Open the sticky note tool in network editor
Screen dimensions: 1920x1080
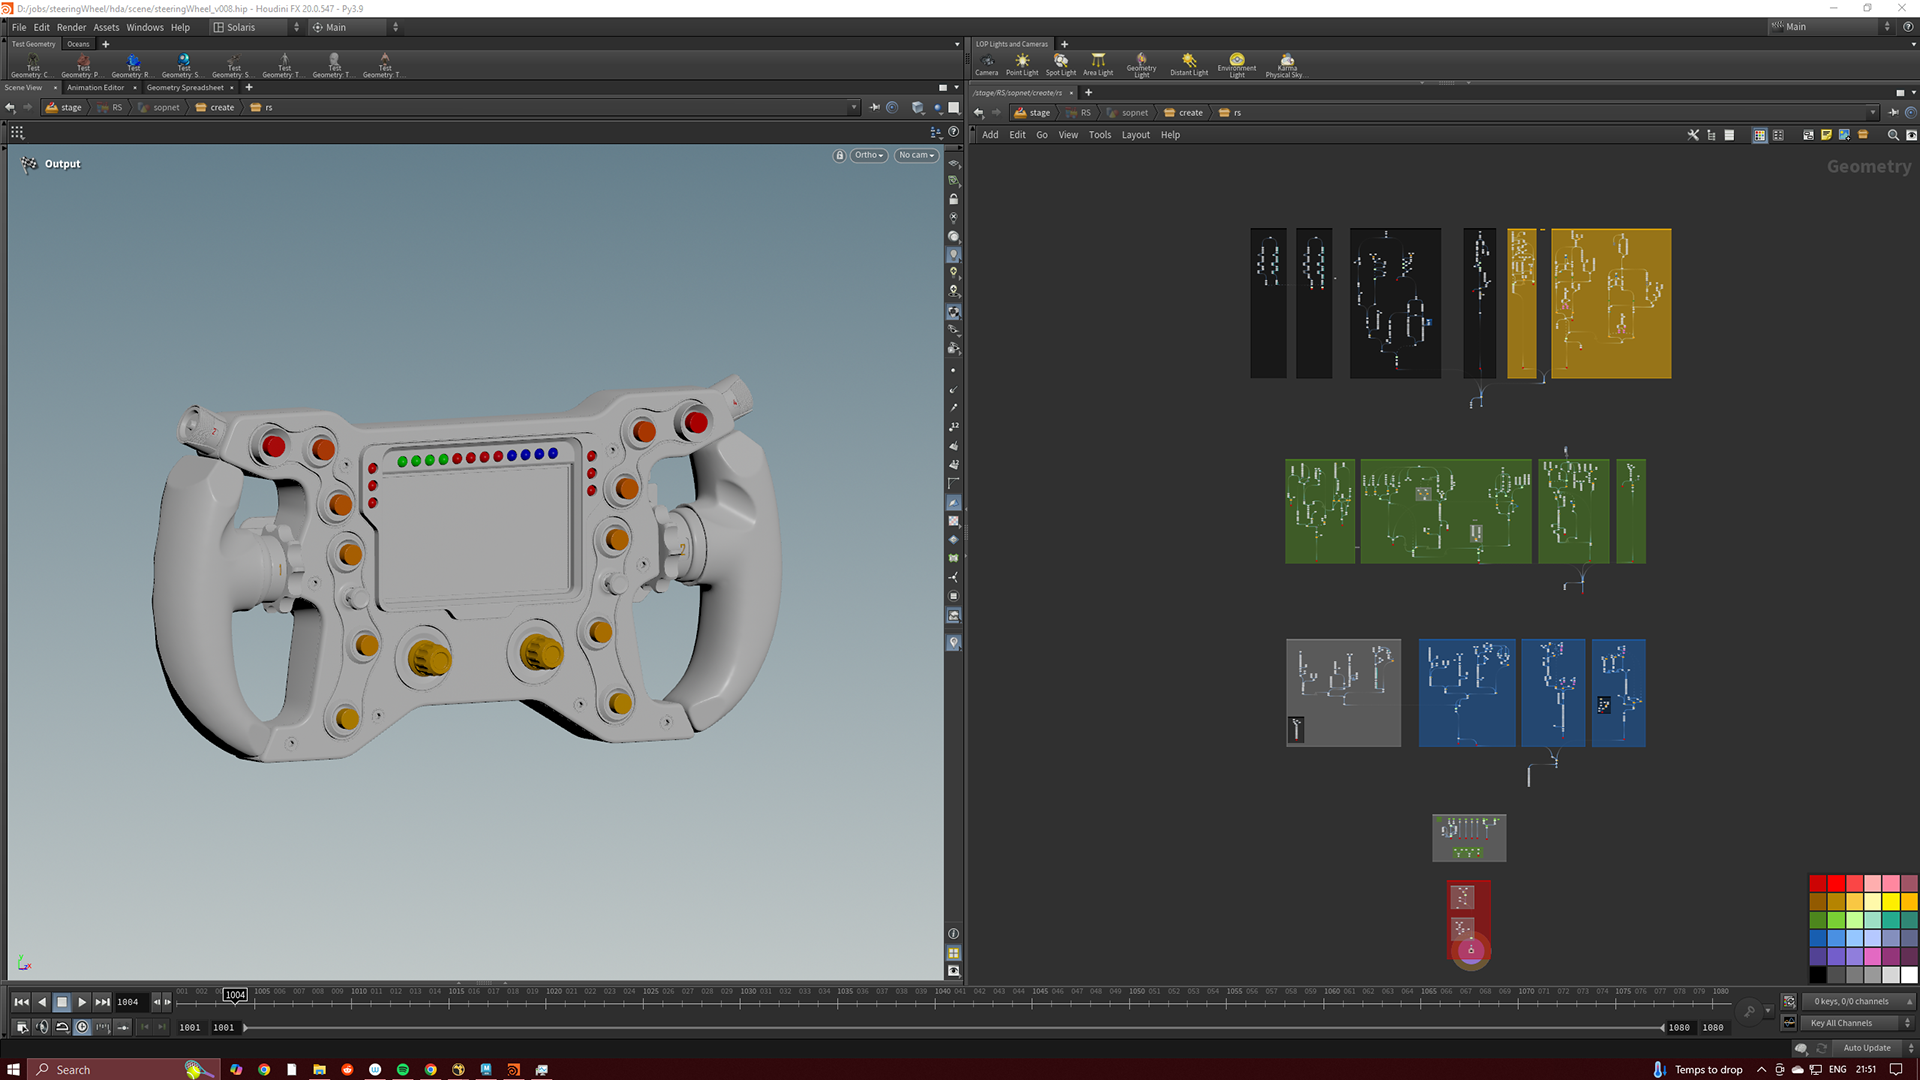pos(1826,135)
